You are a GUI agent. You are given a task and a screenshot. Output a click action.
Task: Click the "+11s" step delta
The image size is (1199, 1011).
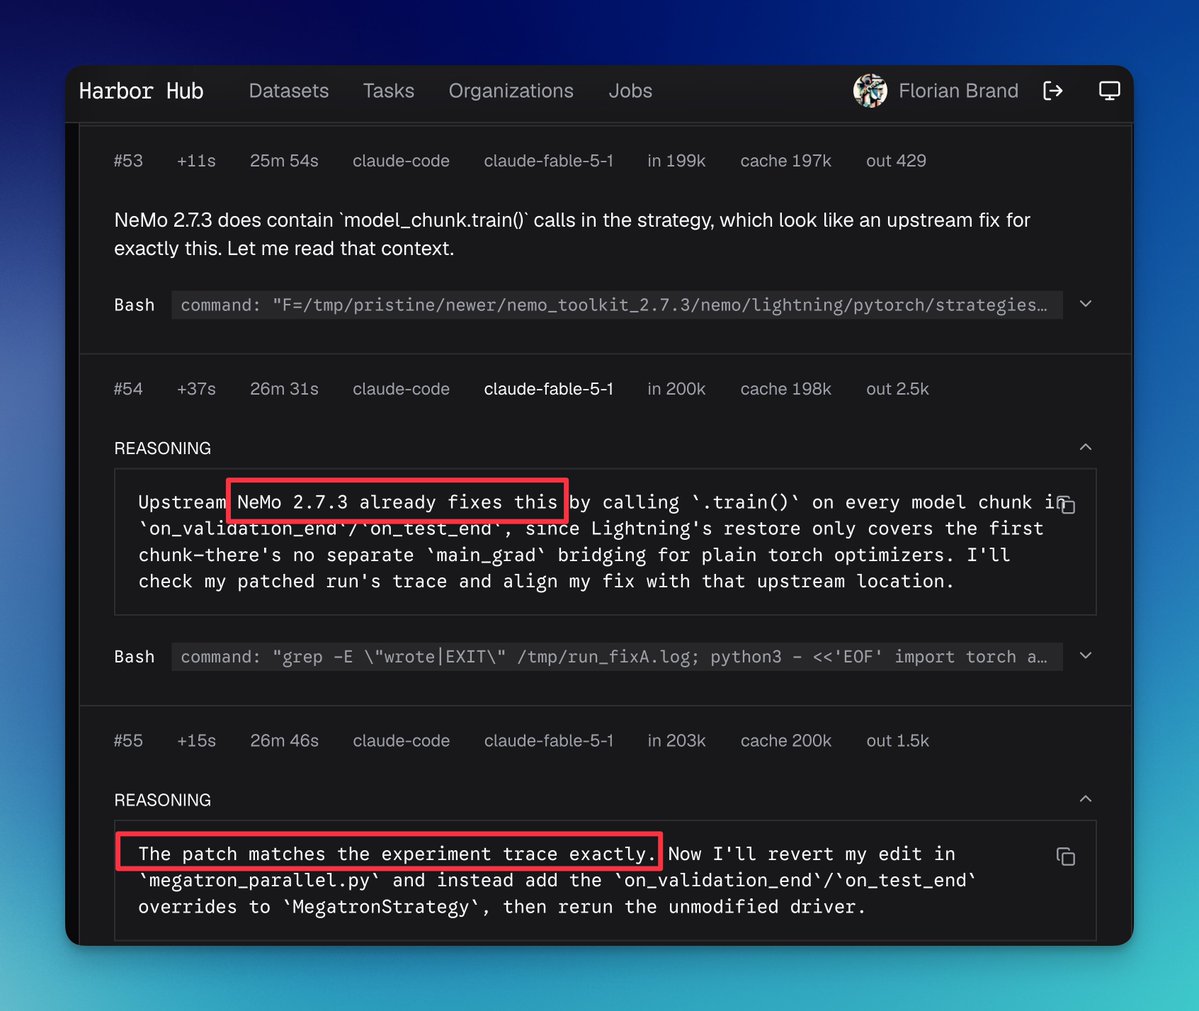coord(196,161)
